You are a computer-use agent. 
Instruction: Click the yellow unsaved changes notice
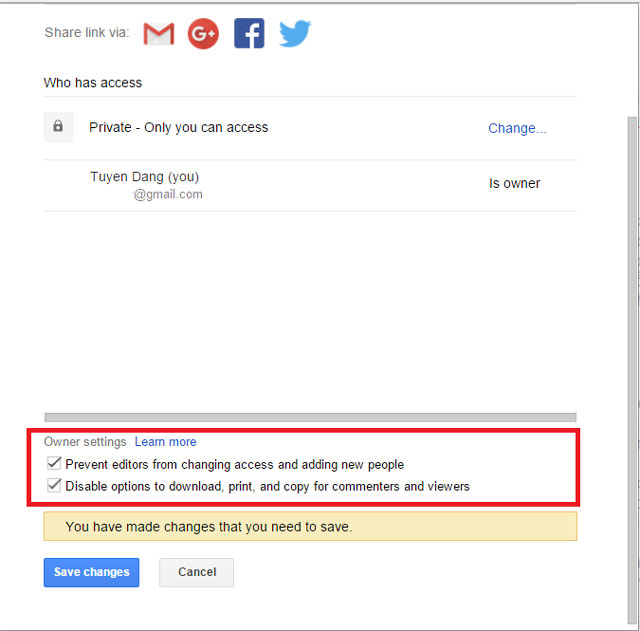(x=310, y=526)
